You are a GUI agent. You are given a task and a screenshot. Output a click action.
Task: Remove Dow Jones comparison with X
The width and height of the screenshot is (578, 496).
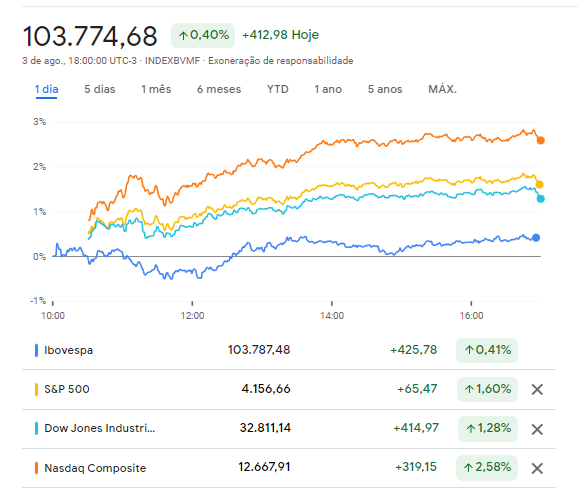click(537, 429)
